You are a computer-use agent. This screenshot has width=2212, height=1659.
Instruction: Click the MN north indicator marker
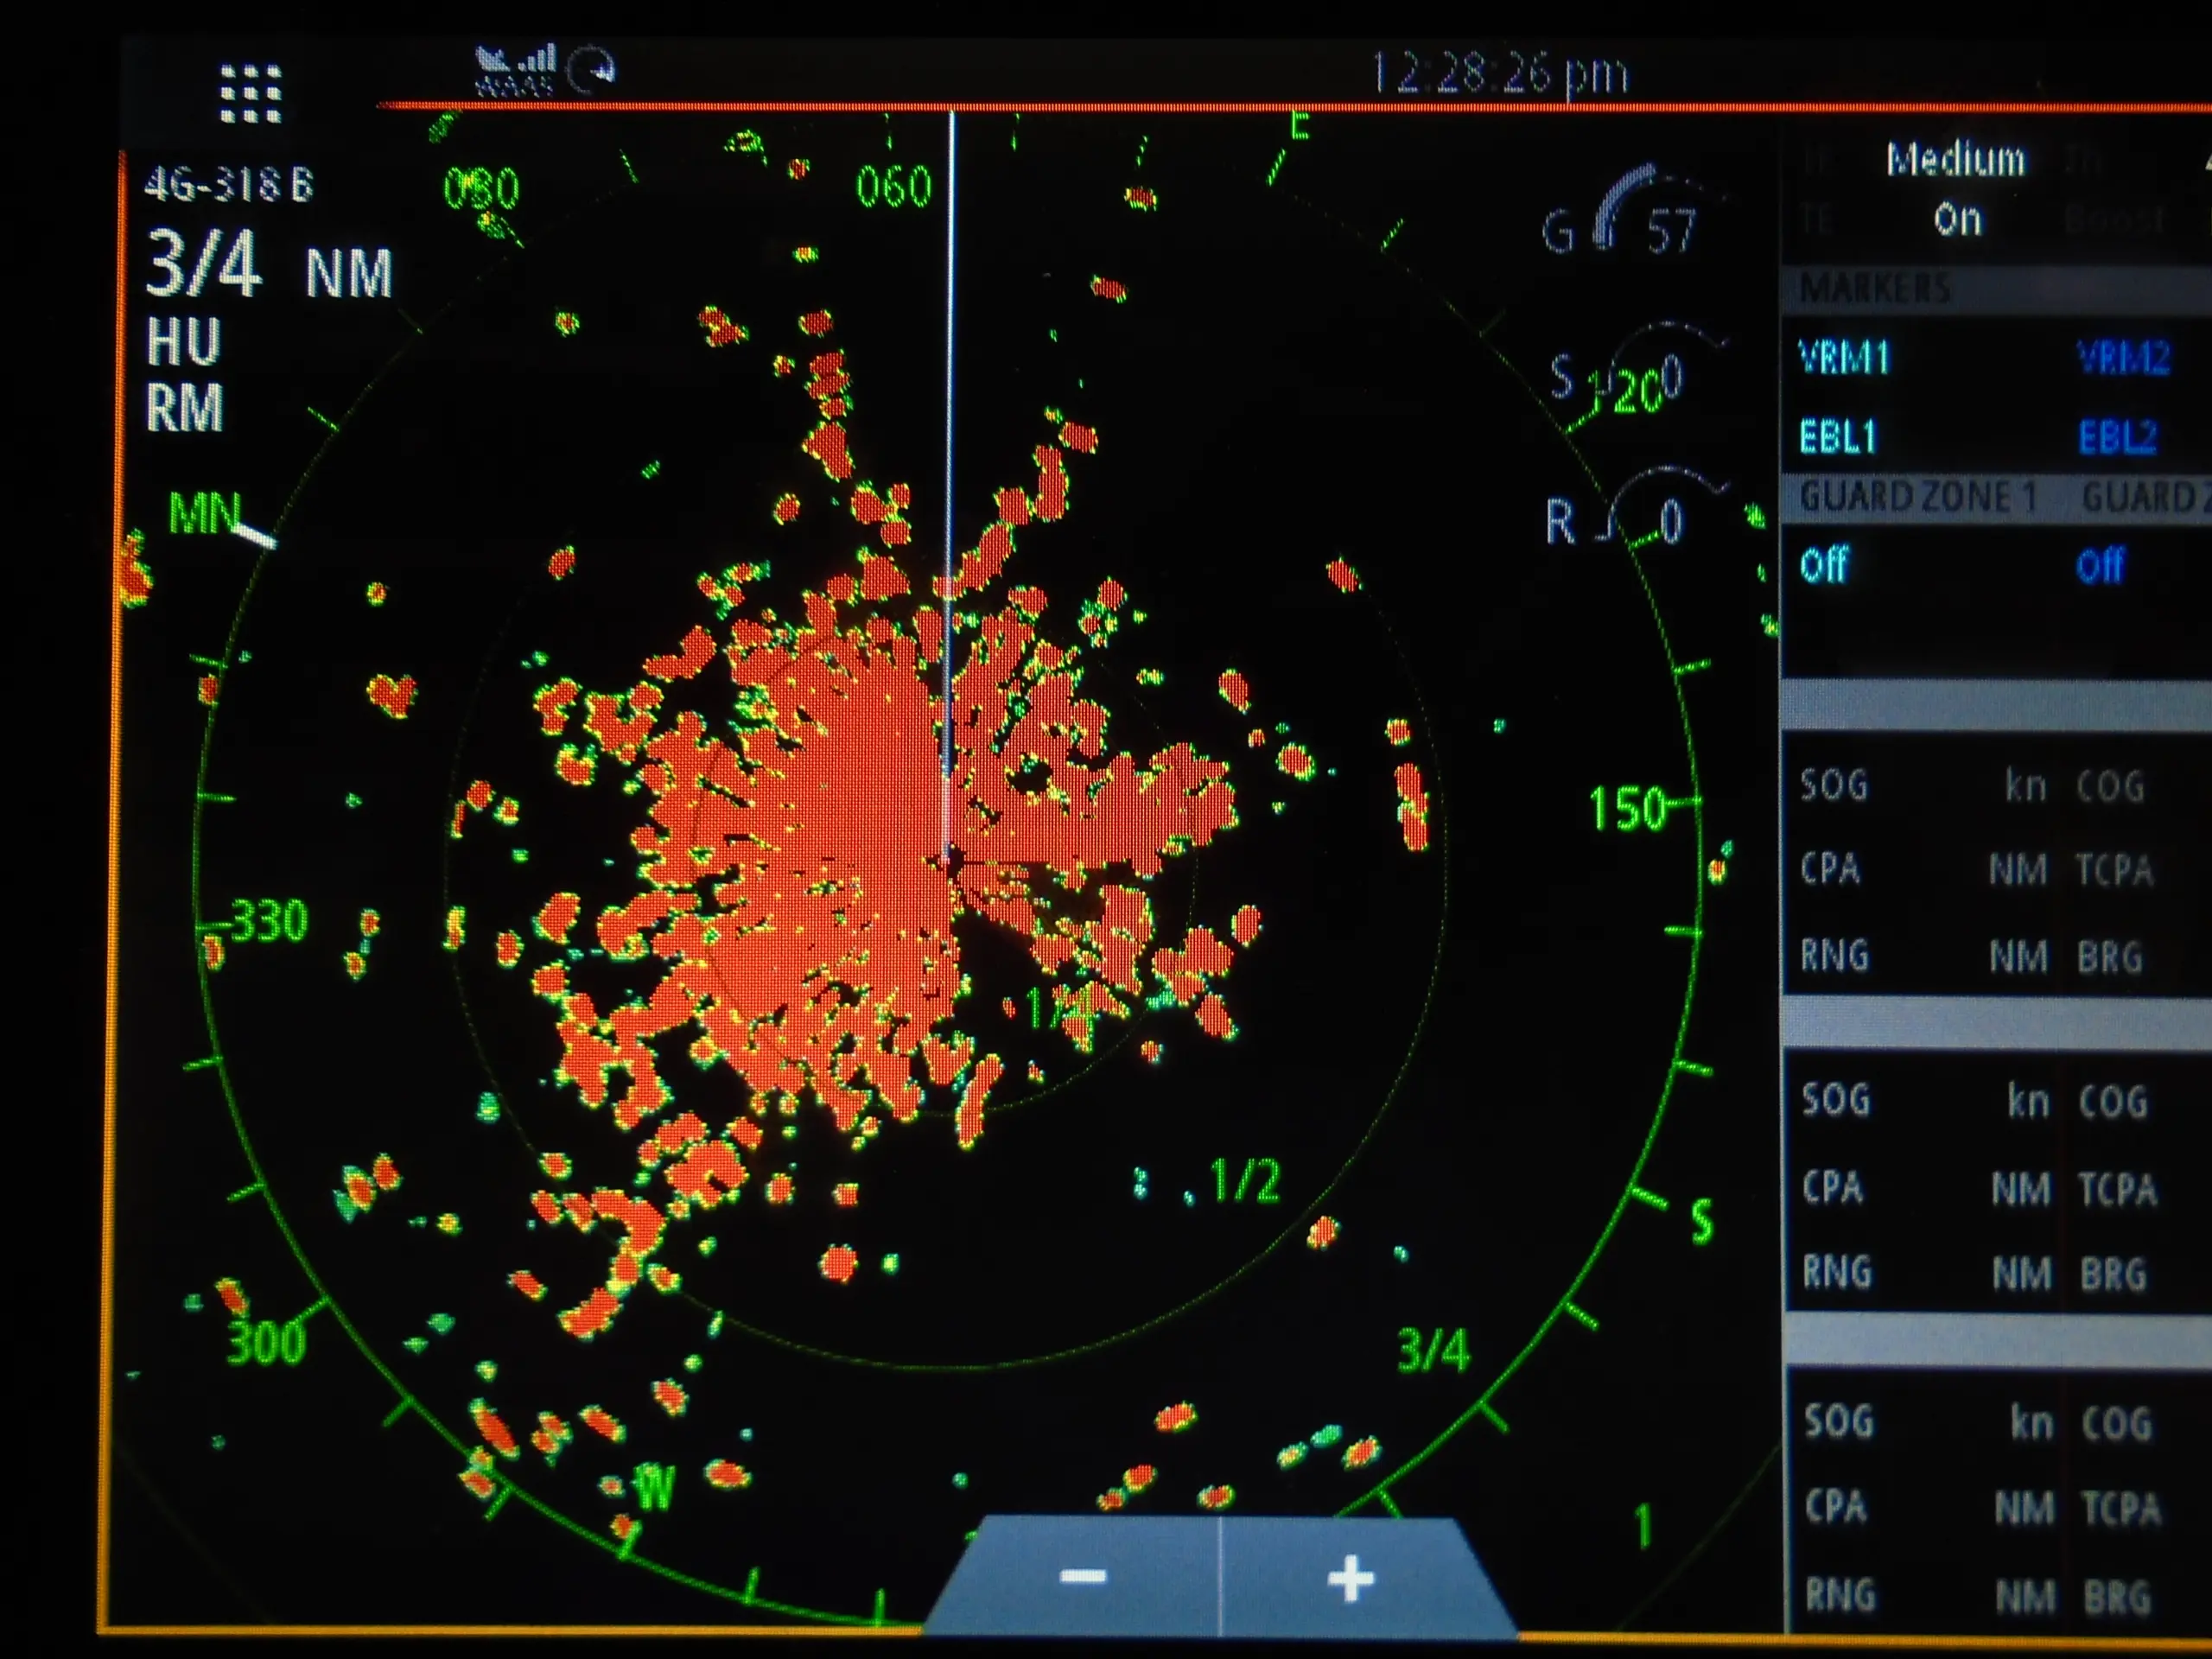(205, 513)
